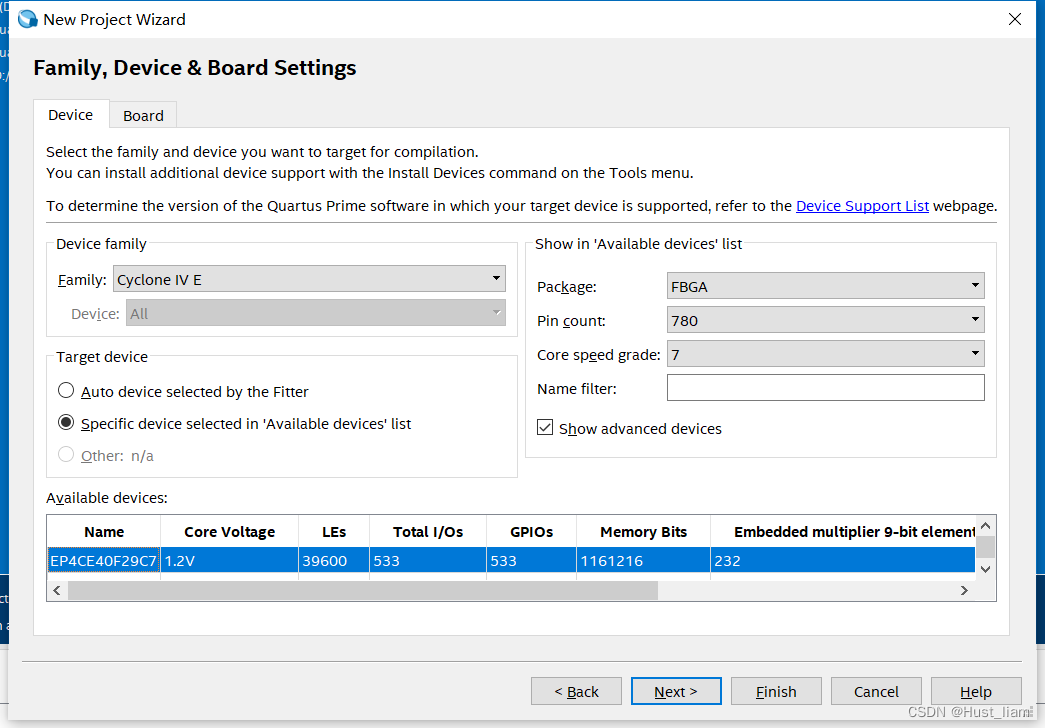Viewport: 1045px width, 728px height.
Task: Click the Quartus logo icon in title bar
Action: (27, 19)
